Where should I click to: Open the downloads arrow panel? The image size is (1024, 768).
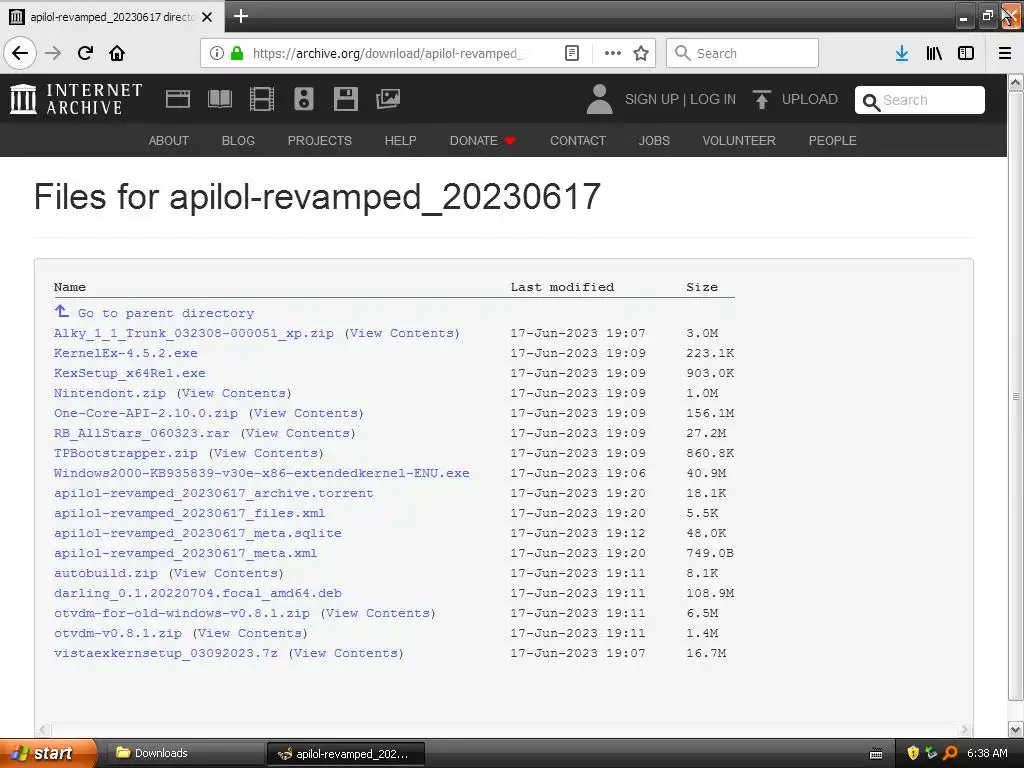902,53
